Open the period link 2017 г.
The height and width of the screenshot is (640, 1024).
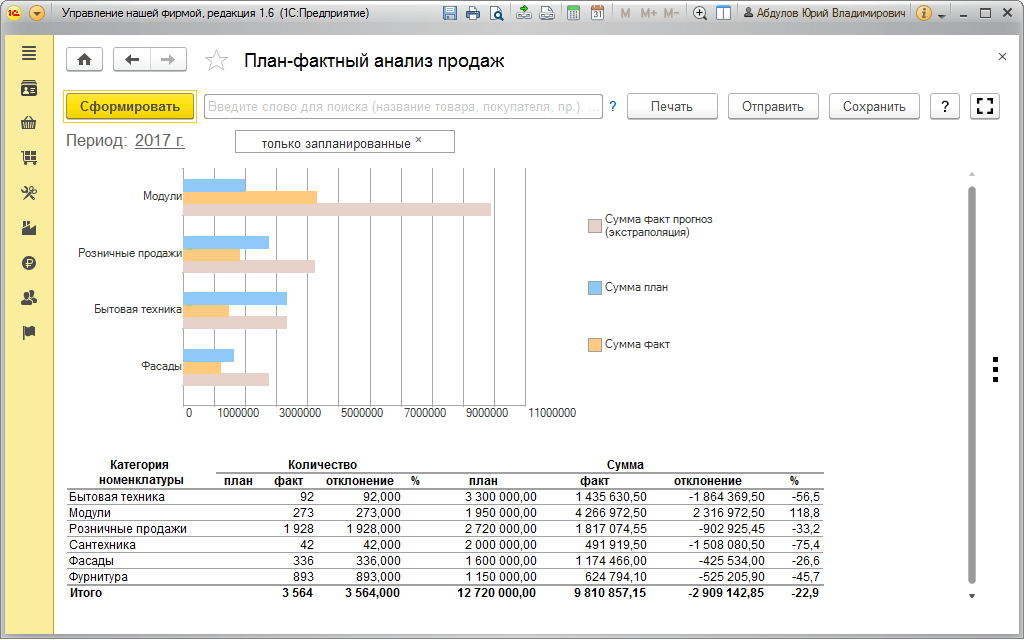pyautogui.click(x=160, y=140)
